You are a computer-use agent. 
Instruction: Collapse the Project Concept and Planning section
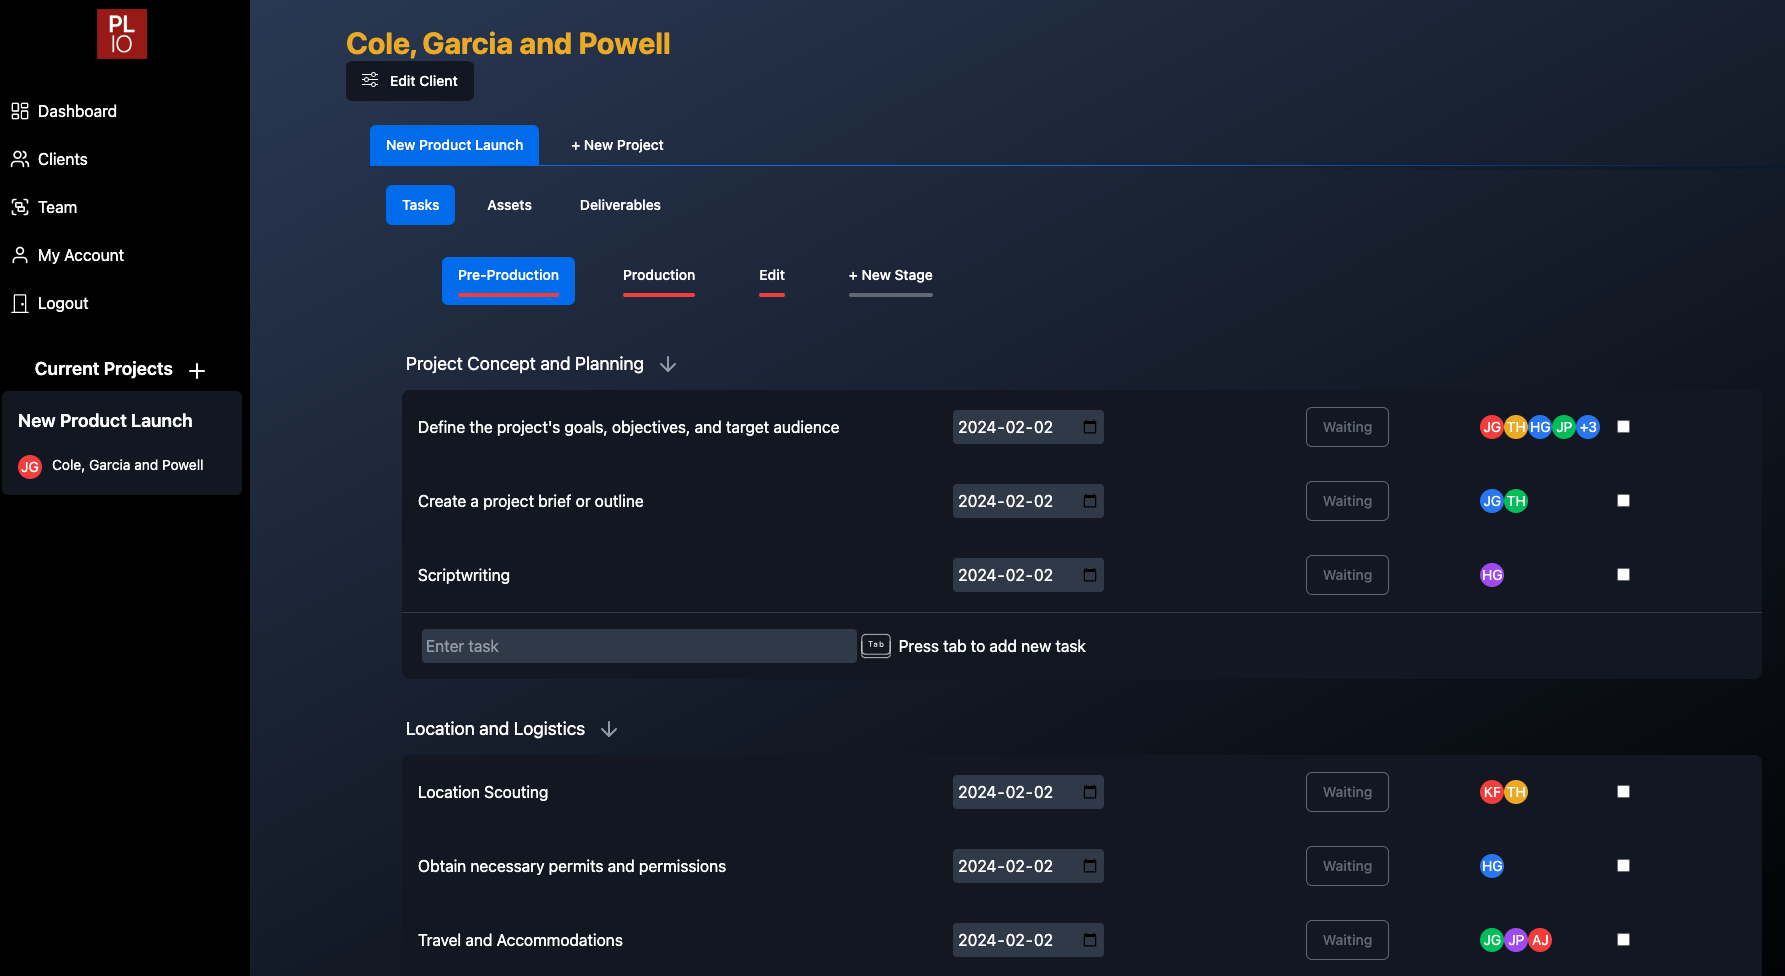coord(667,363)
